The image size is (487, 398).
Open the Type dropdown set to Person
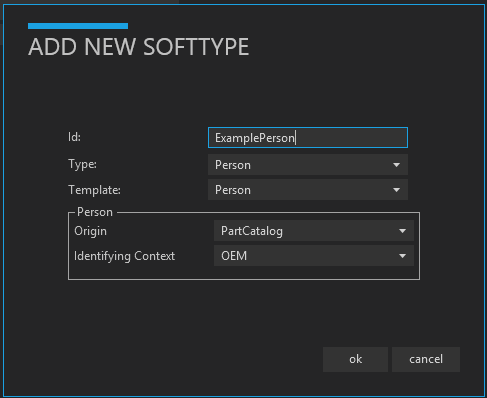click(308, 165)
